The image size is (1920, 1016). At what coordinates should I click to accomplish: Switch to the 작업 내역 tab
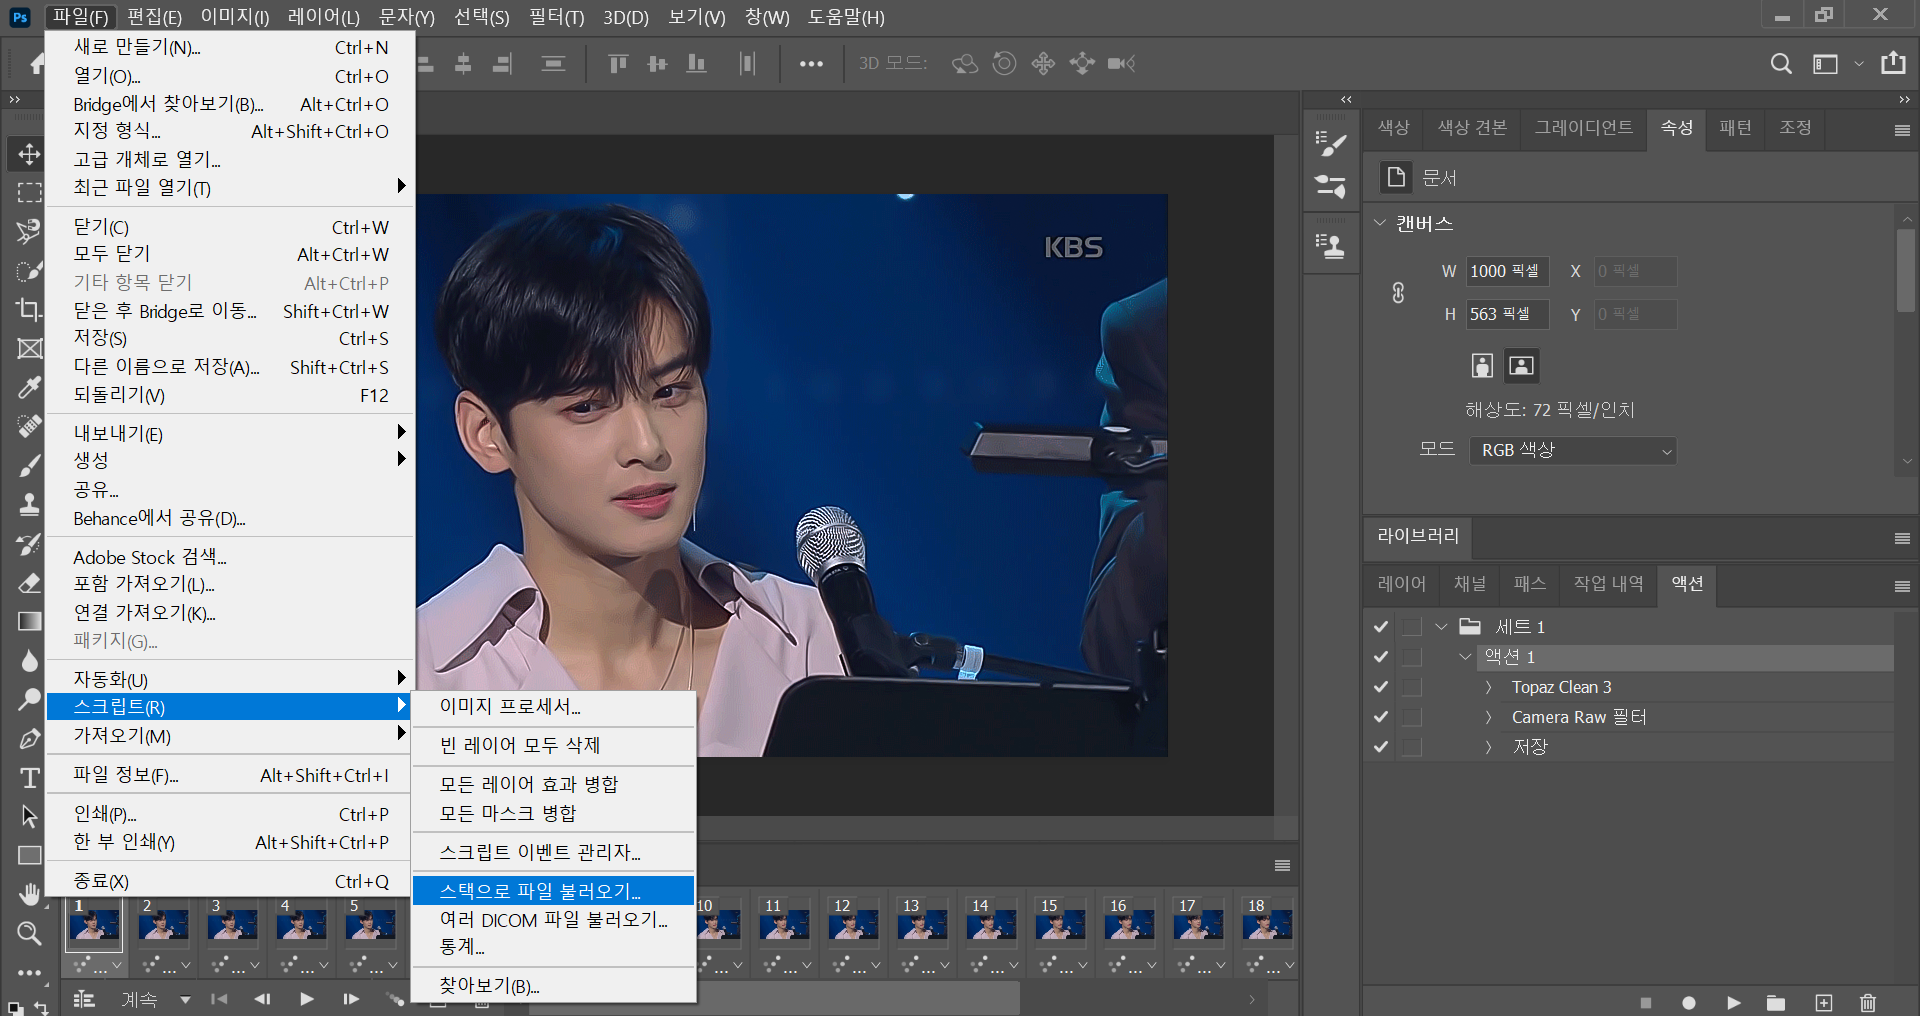coord(1608,584)
